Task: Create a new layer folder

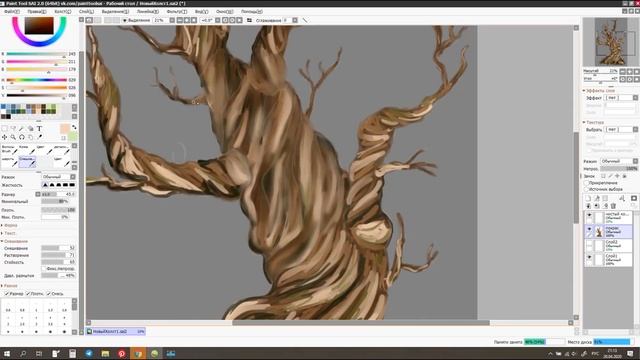Action: [x=605, y=198]
